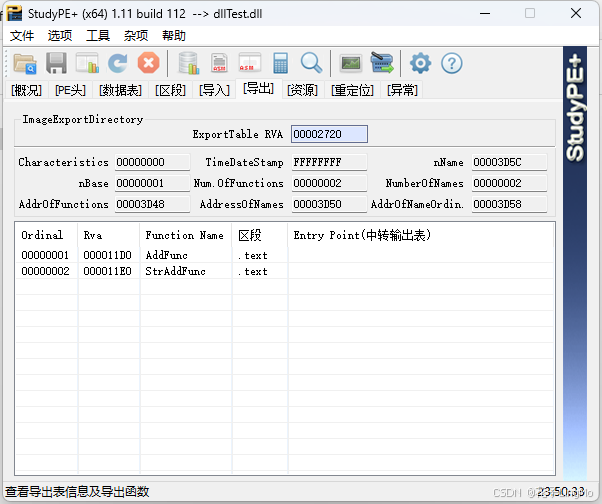Click the nName field 00003D5C
The image size is (602, 504).
pos(509,162)
